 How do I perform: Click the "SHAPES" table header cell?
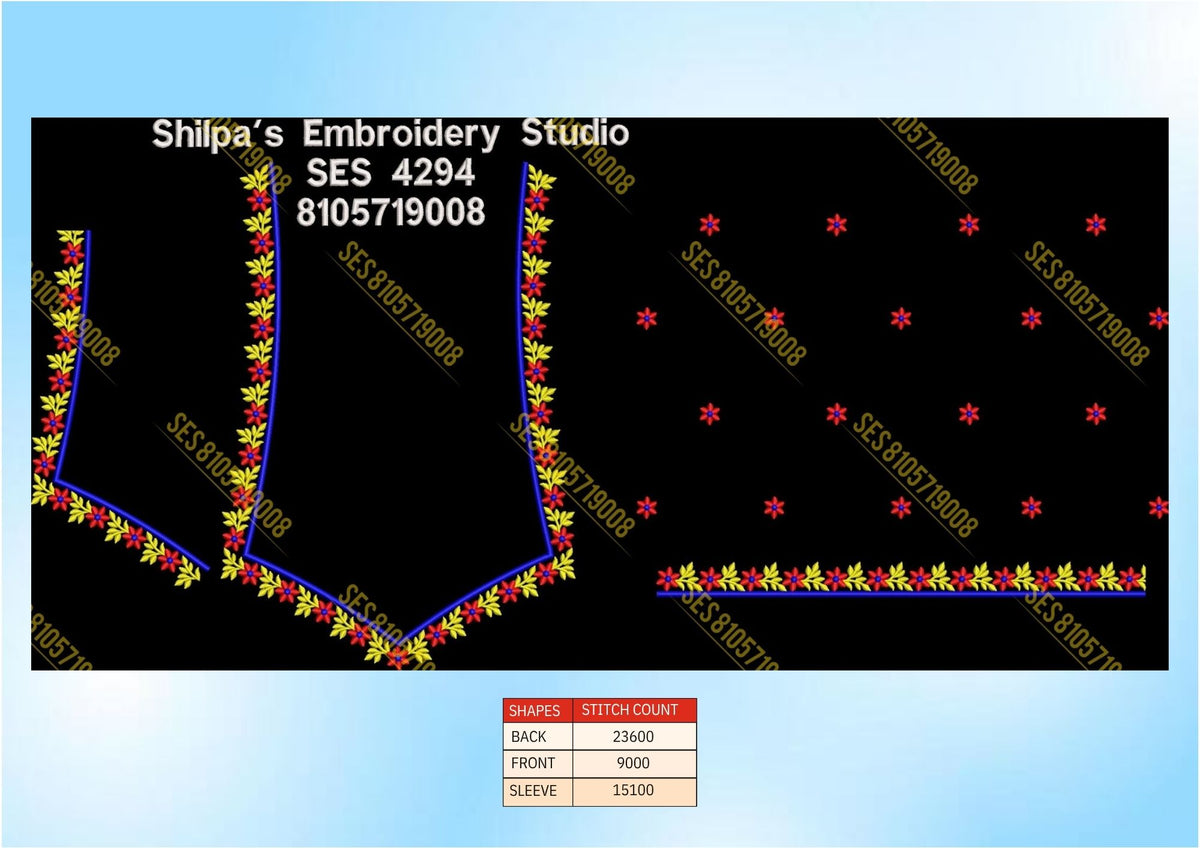coord(538,710)
